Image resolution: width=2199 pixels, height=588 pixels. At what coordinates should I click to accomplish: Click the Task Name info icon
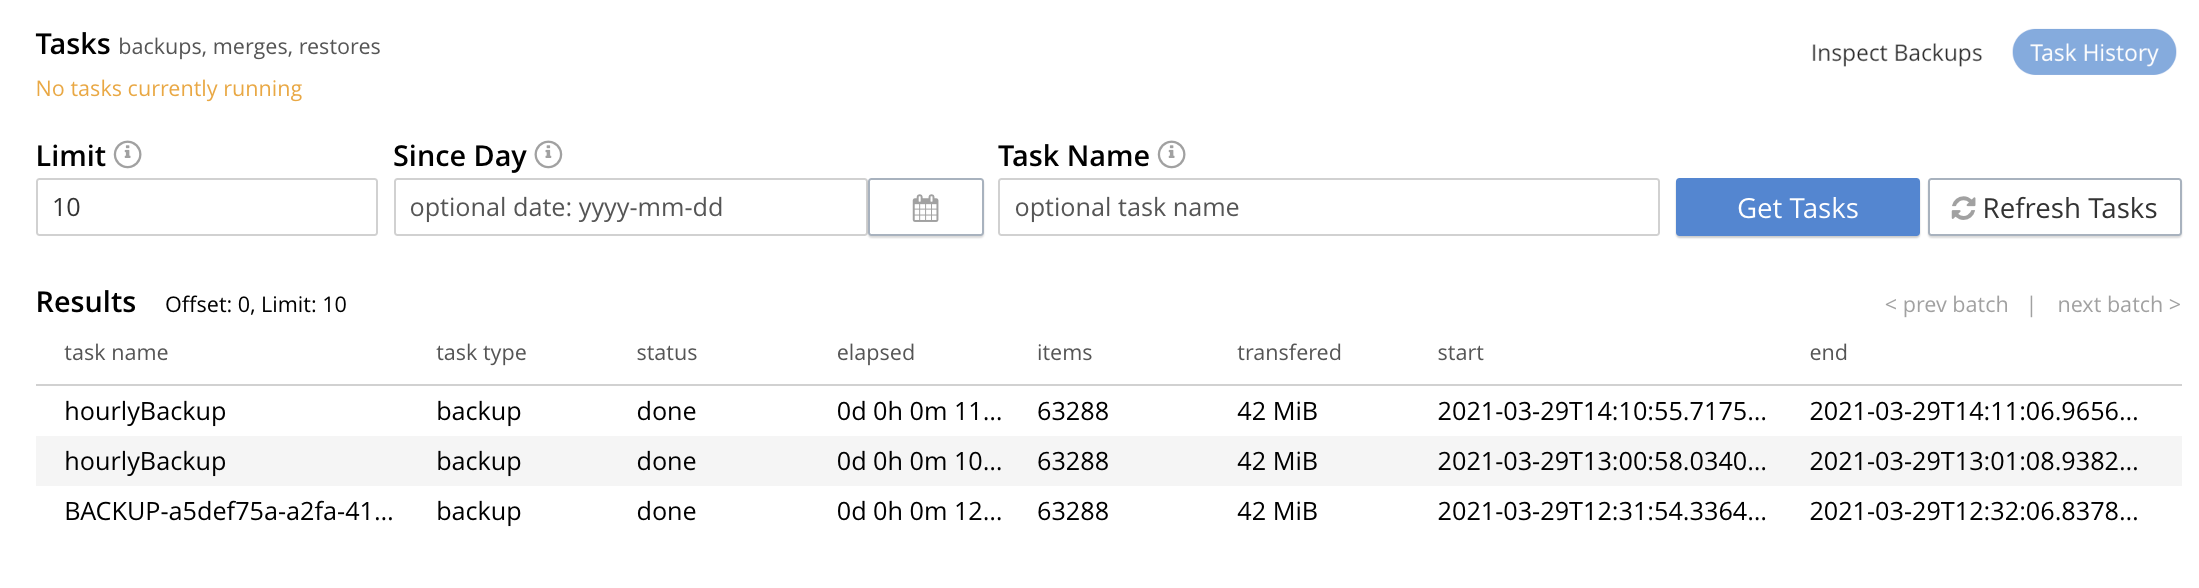pos(1171,155)
